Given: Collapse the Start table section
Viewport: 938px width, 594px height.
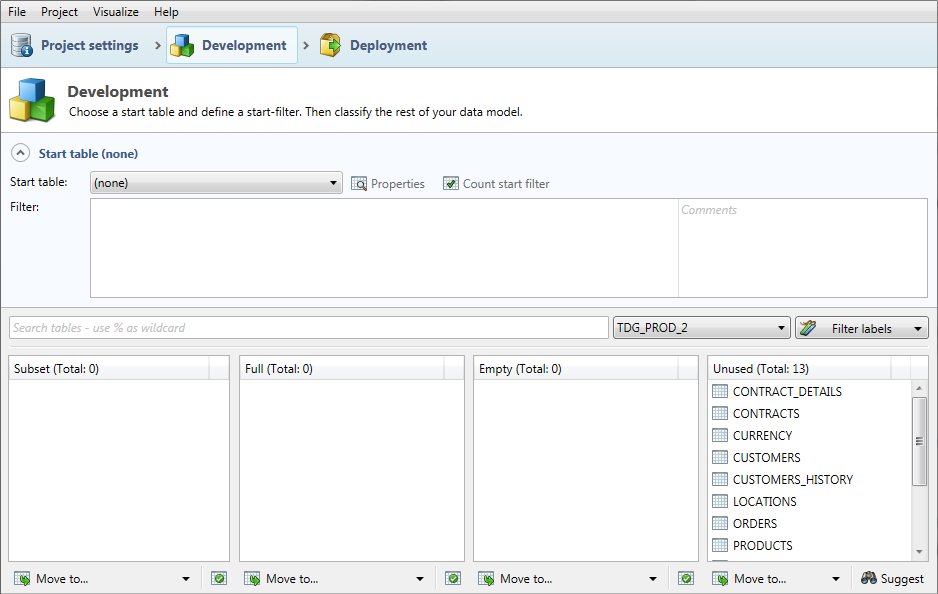Looking at the screenshot, I should click(x=20, y=154).
